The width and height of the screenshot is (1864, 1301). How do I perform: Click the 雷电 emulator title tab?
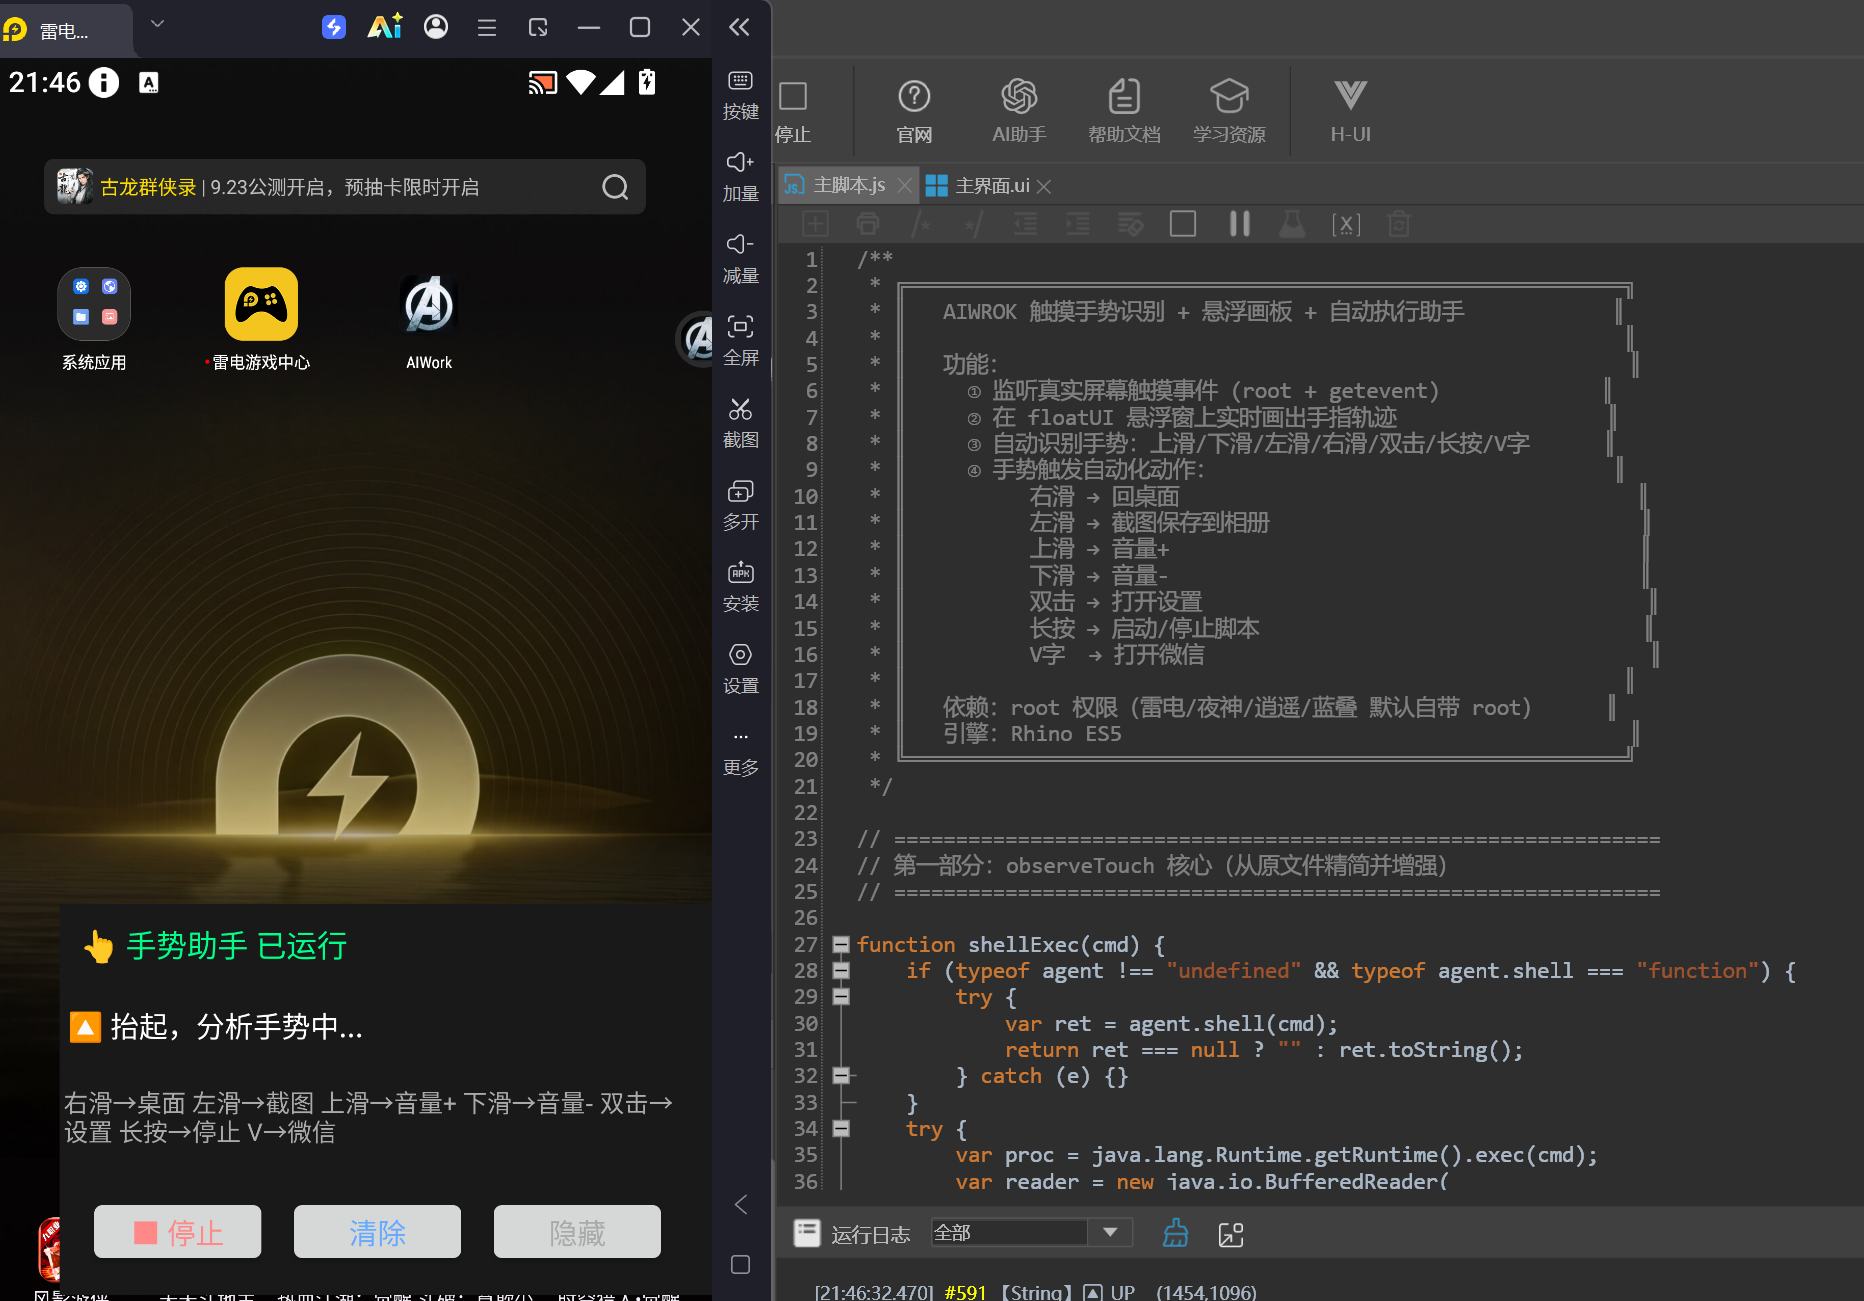point(66,30)
